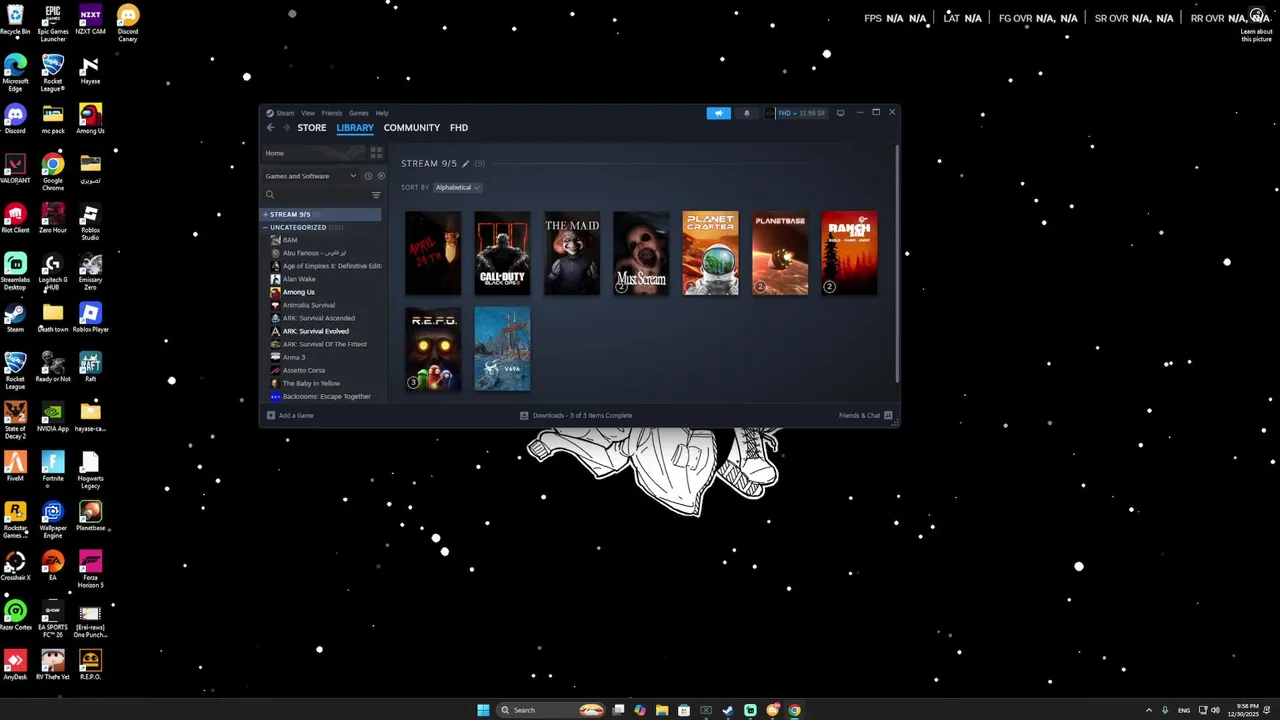Screen dimensions: 1280x720
Task: Toggle the STREAM 9/5 collection expander
Action: click(x=265, y=214)
